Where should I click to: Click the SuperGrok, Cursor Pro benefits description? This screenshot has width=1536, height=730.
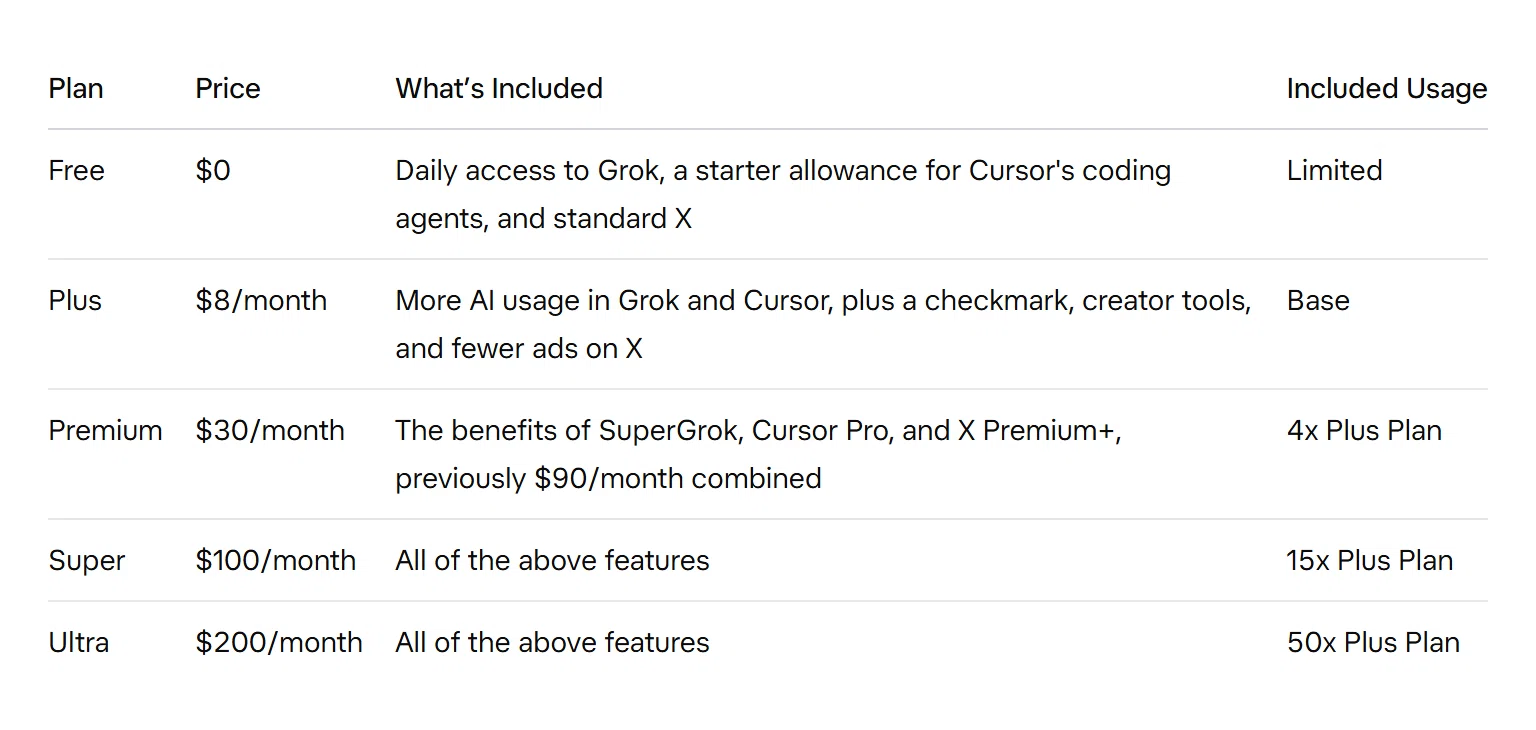(x=758, y=454)
